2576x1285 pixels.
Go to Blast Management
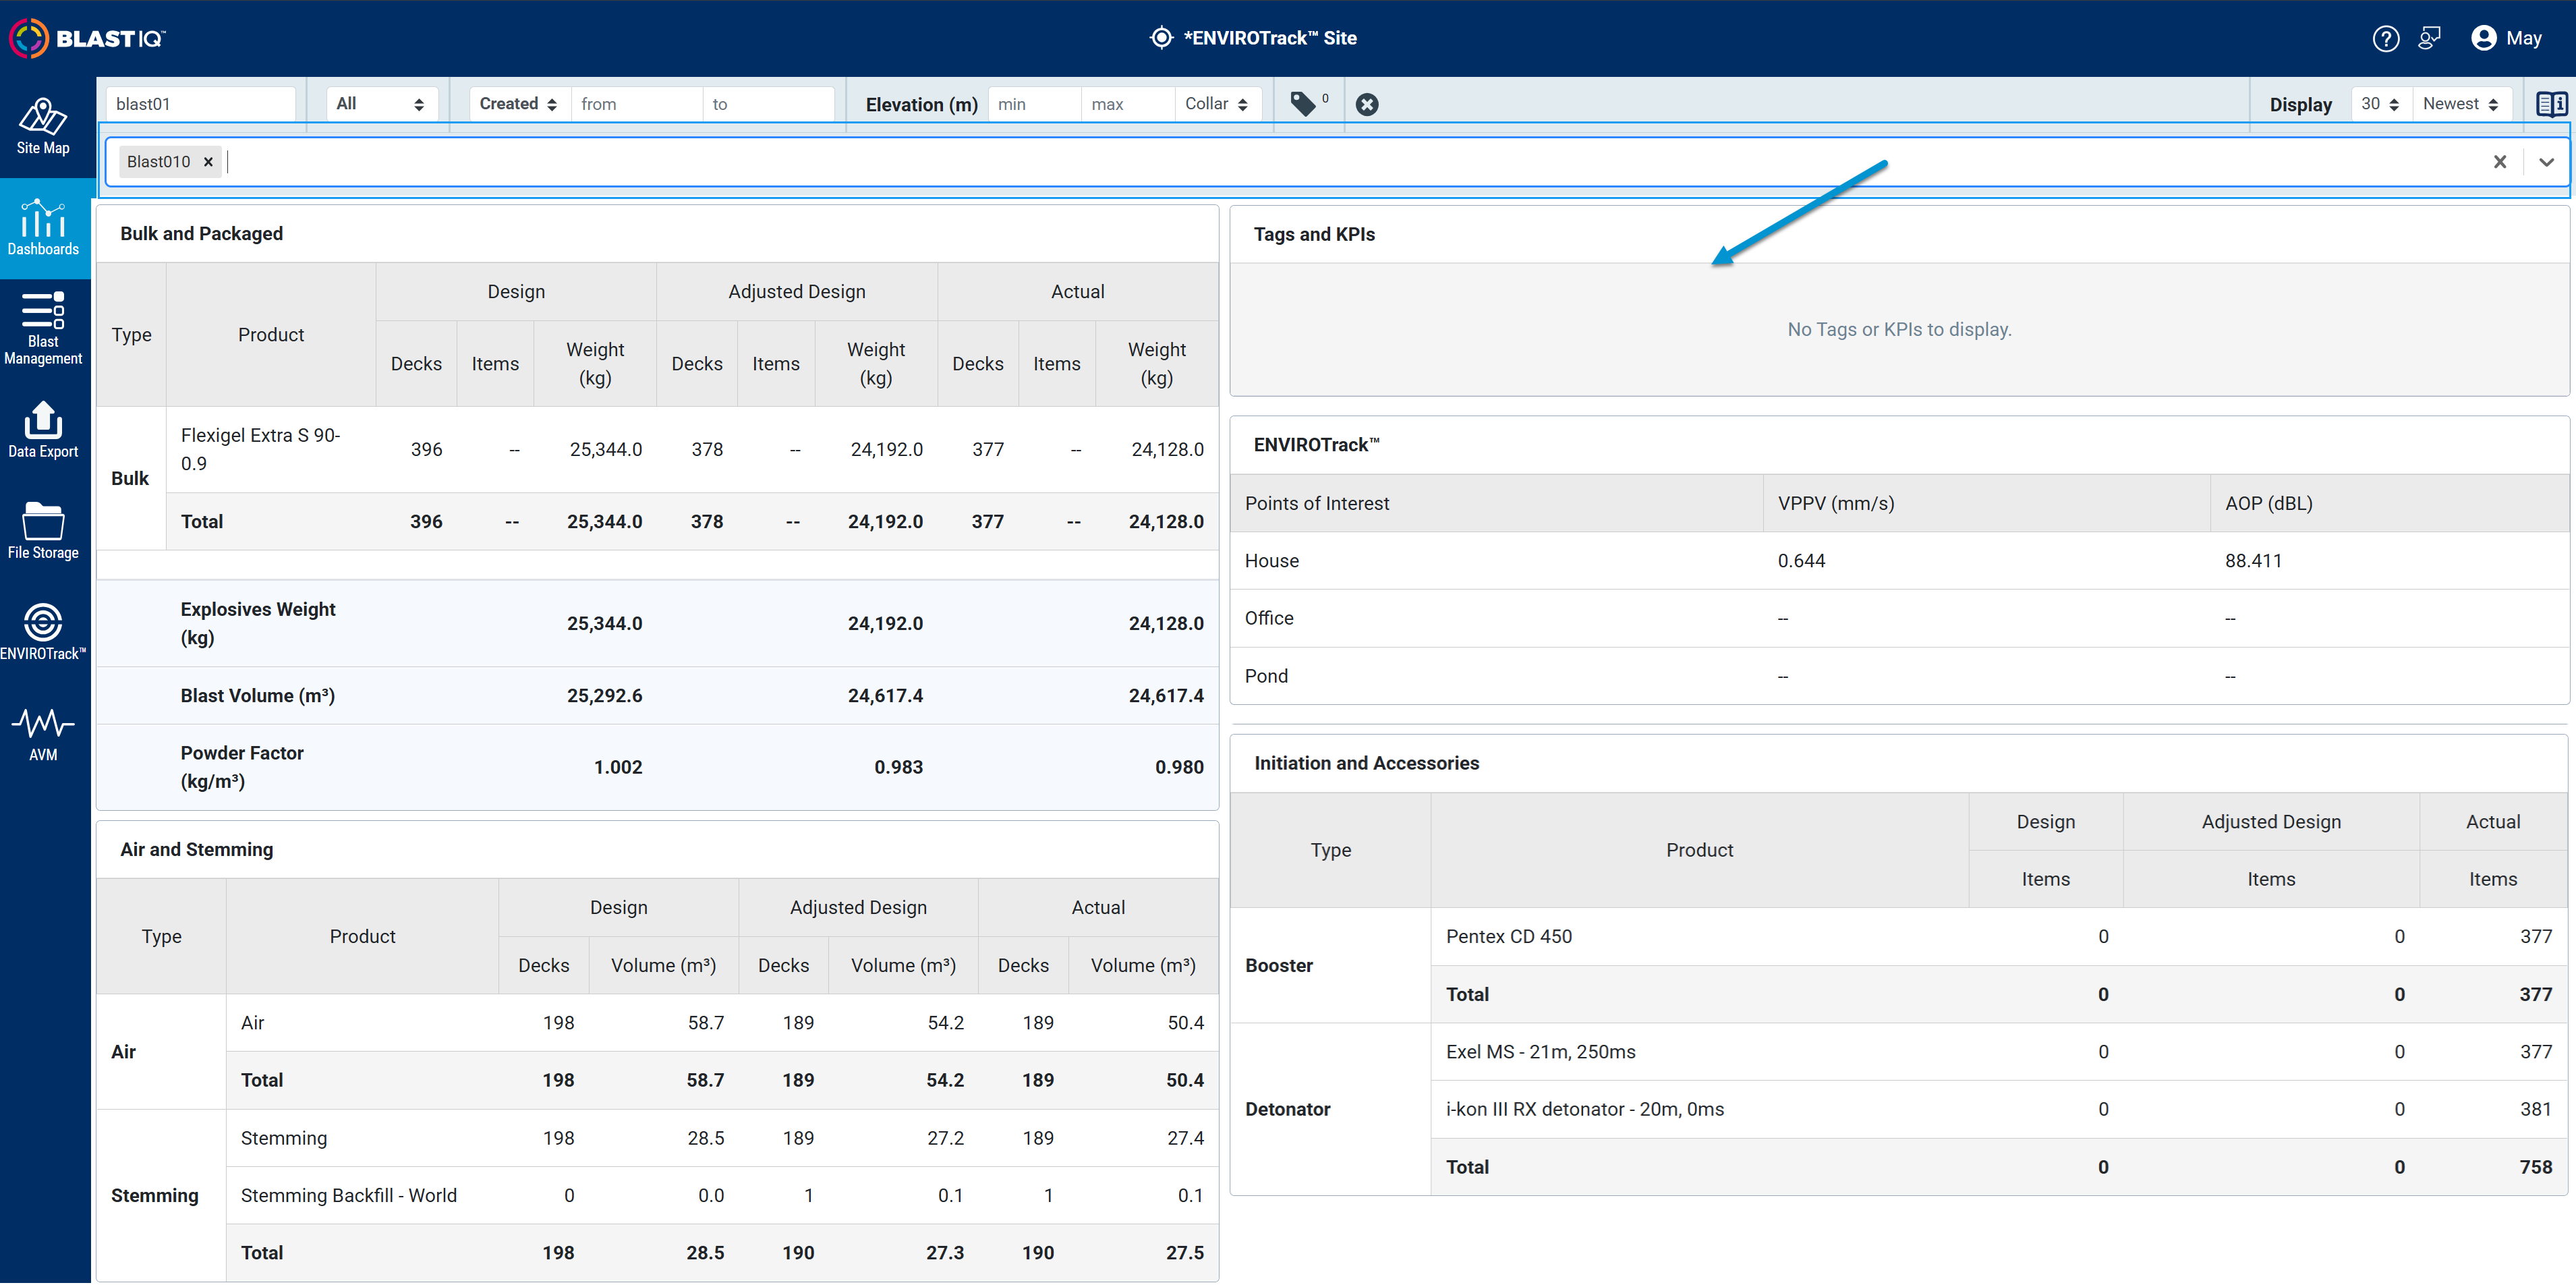43,329
